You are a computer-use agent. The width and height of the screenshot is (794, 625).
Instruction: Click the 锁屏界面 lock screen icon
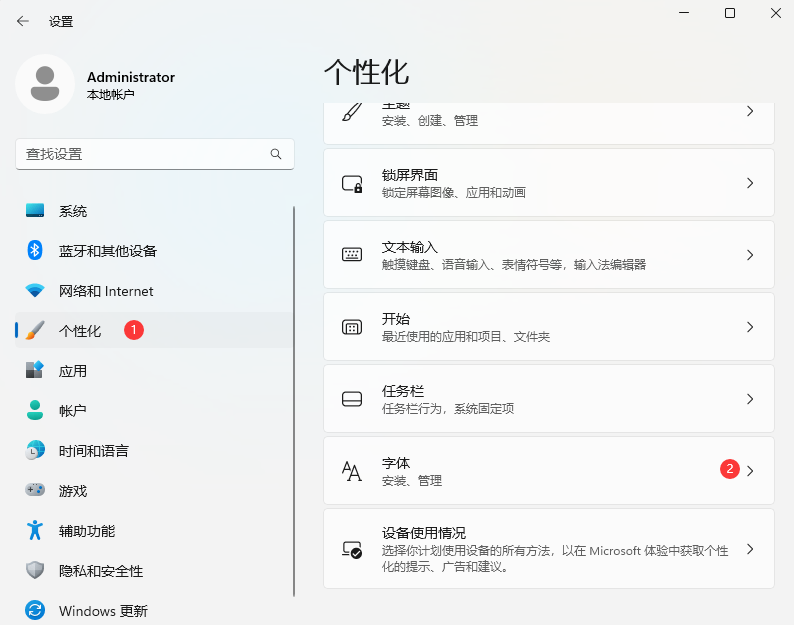coord(352,184)
